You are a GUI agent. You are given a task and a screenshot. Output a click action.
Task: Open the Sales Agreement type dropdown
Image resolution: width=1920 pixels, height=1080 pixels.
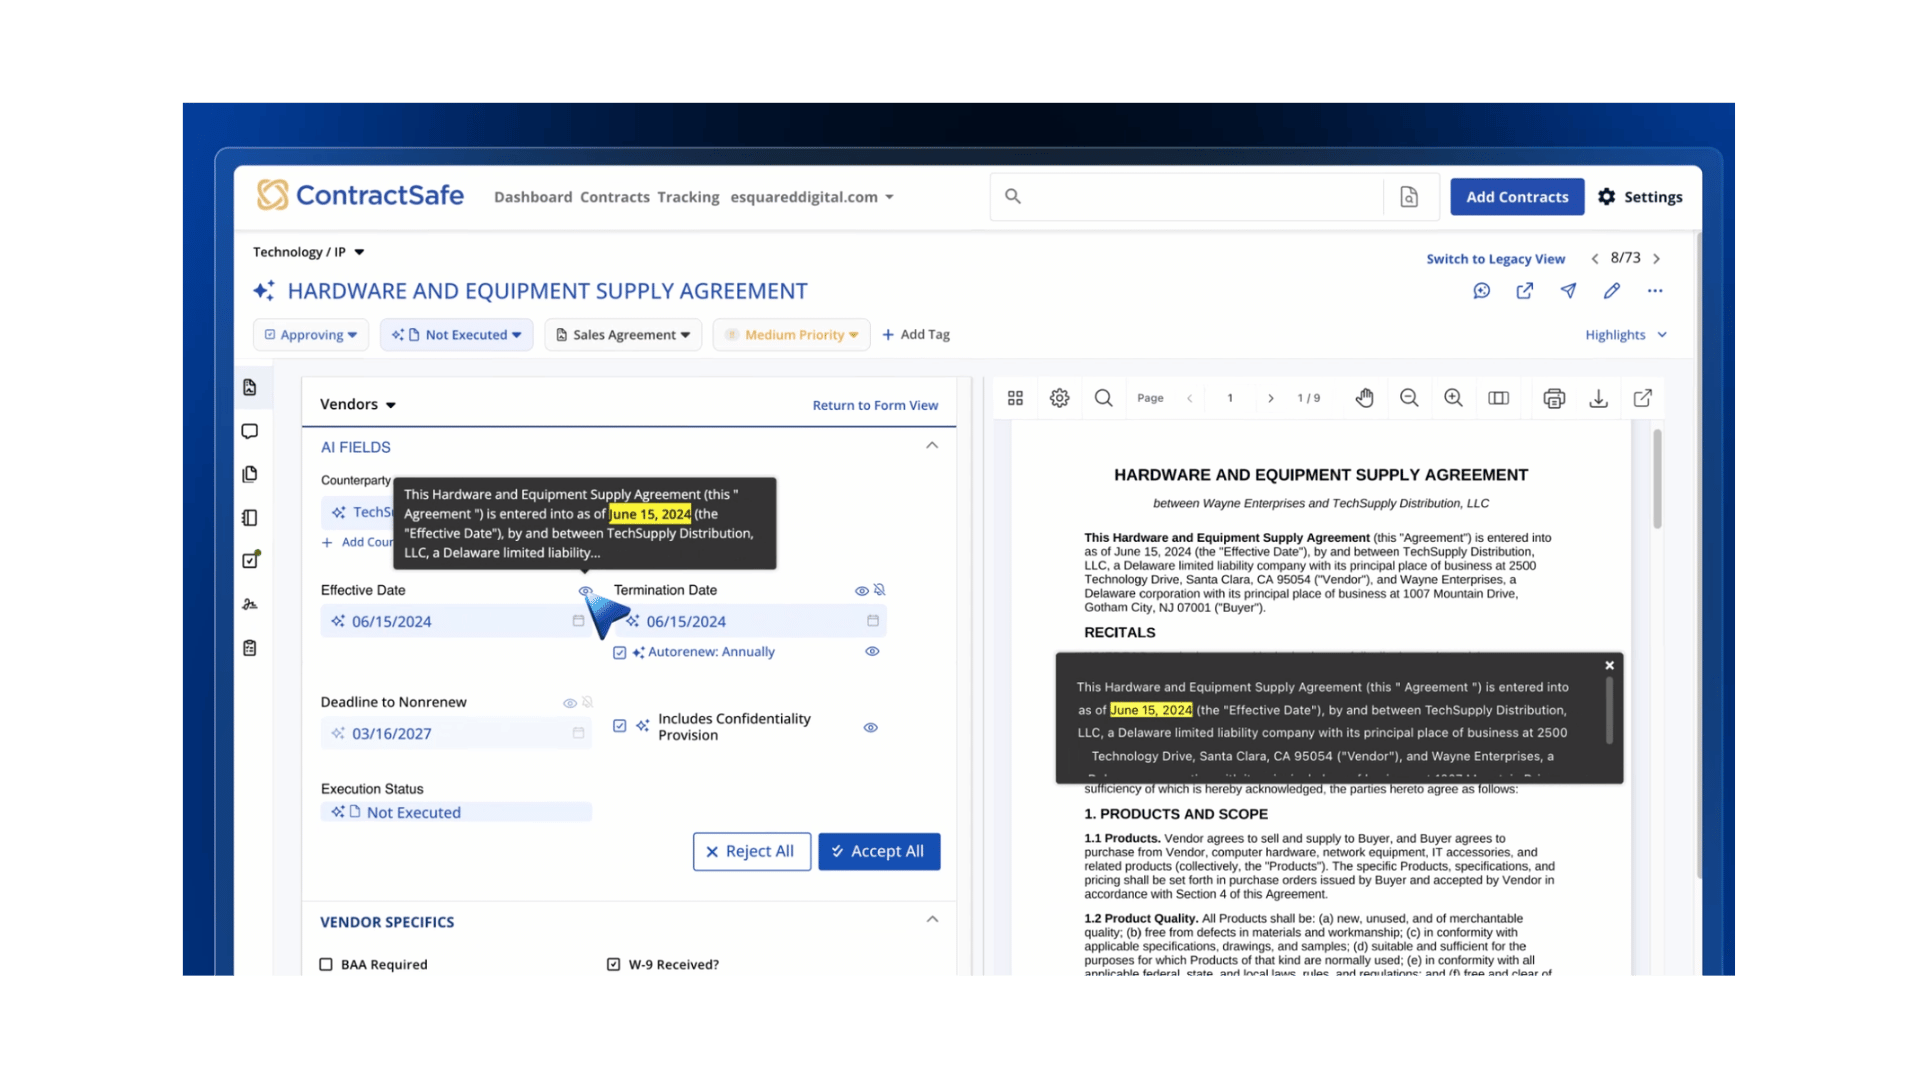[623, 335]
